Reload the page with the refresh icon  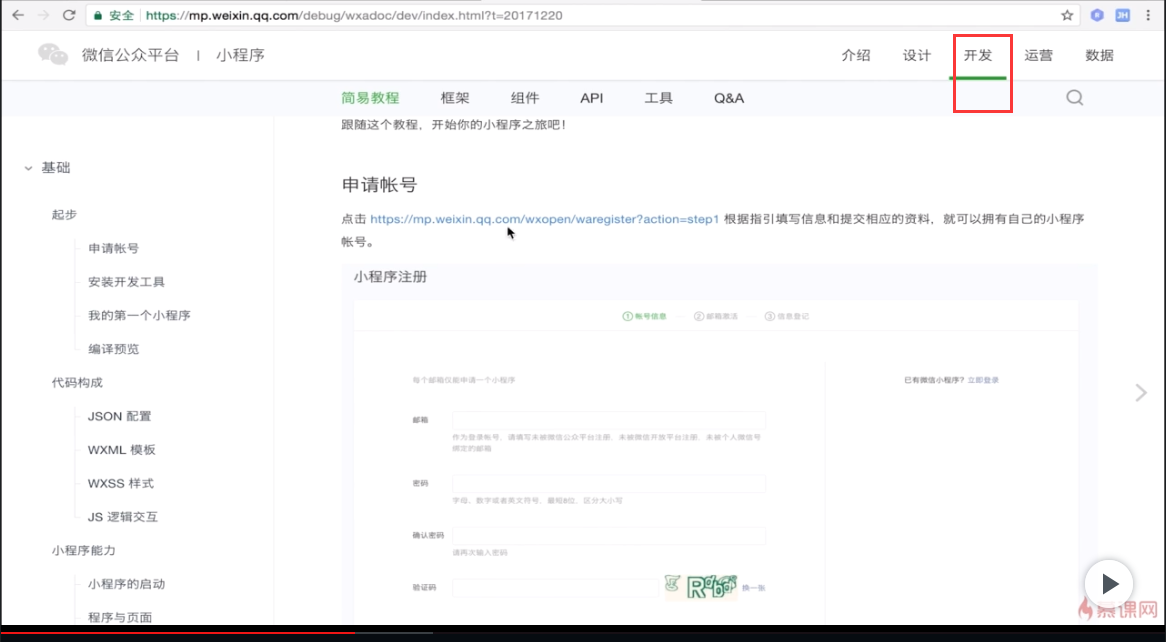coord(68,15)
